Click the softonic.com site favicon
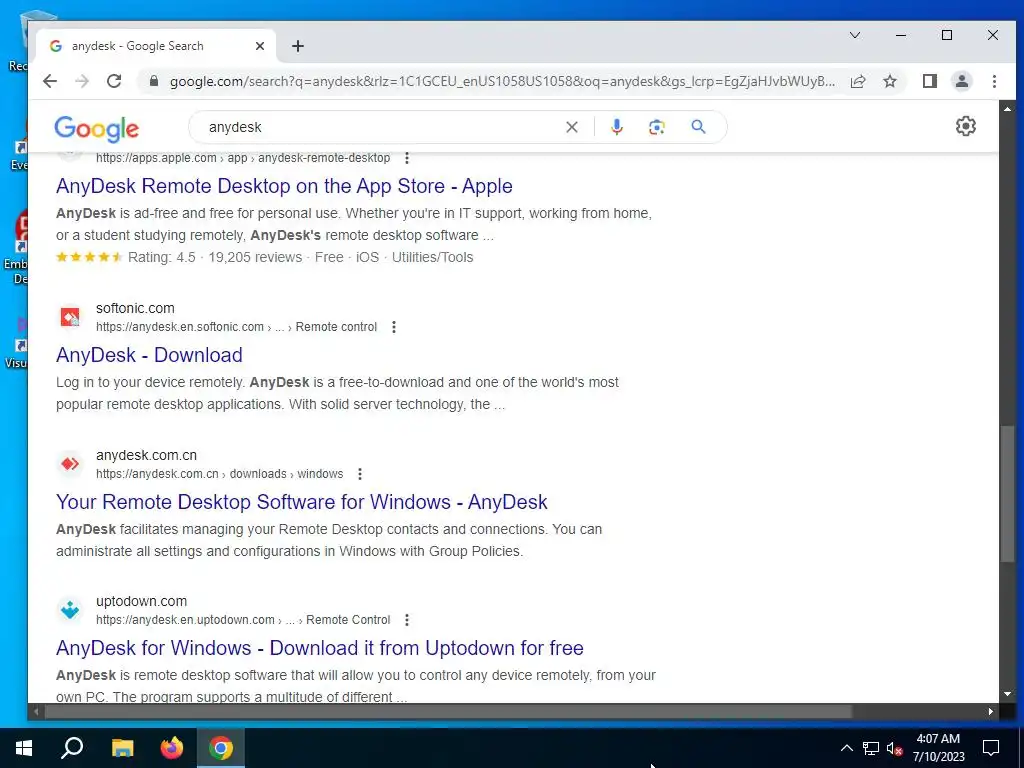The height and width of the screenshot is (768, 1024). coord(70,317)
